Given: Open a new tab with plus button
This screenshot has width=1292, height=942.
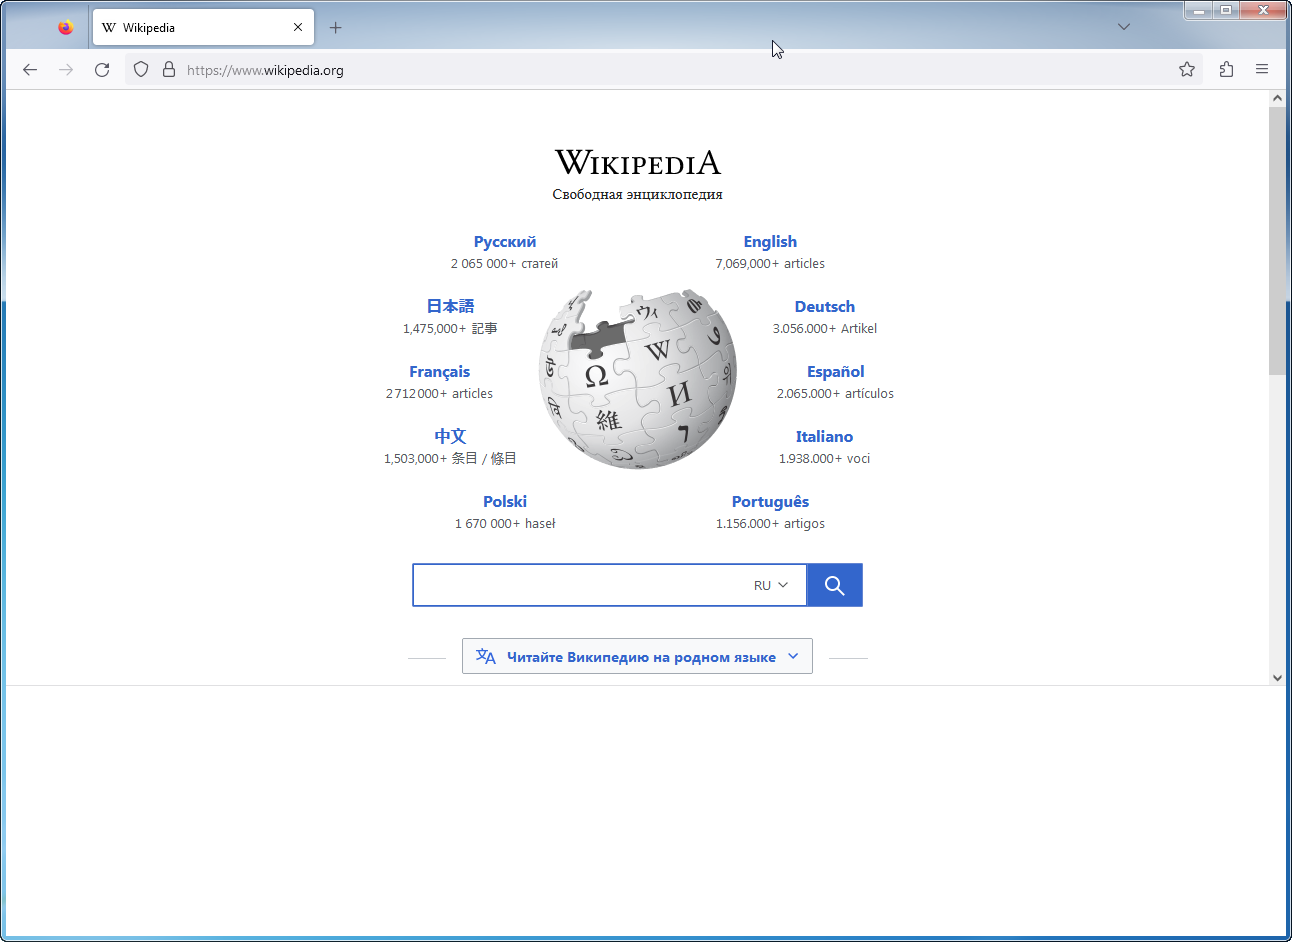Looking at the screenshot, I should pos(336,28).
